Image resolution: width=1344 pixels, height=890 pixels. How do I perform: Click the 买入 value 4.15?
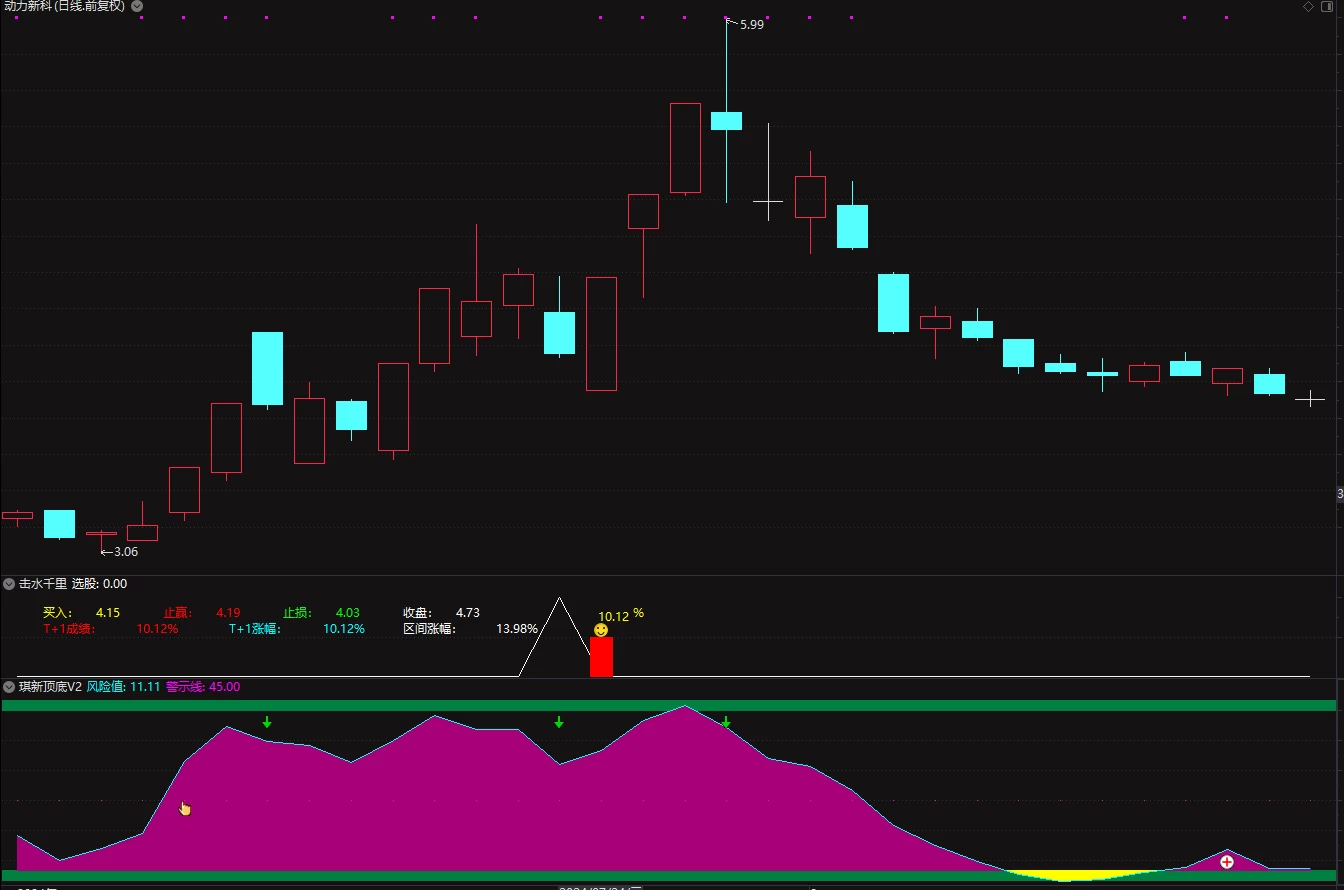tap(108, 612)
